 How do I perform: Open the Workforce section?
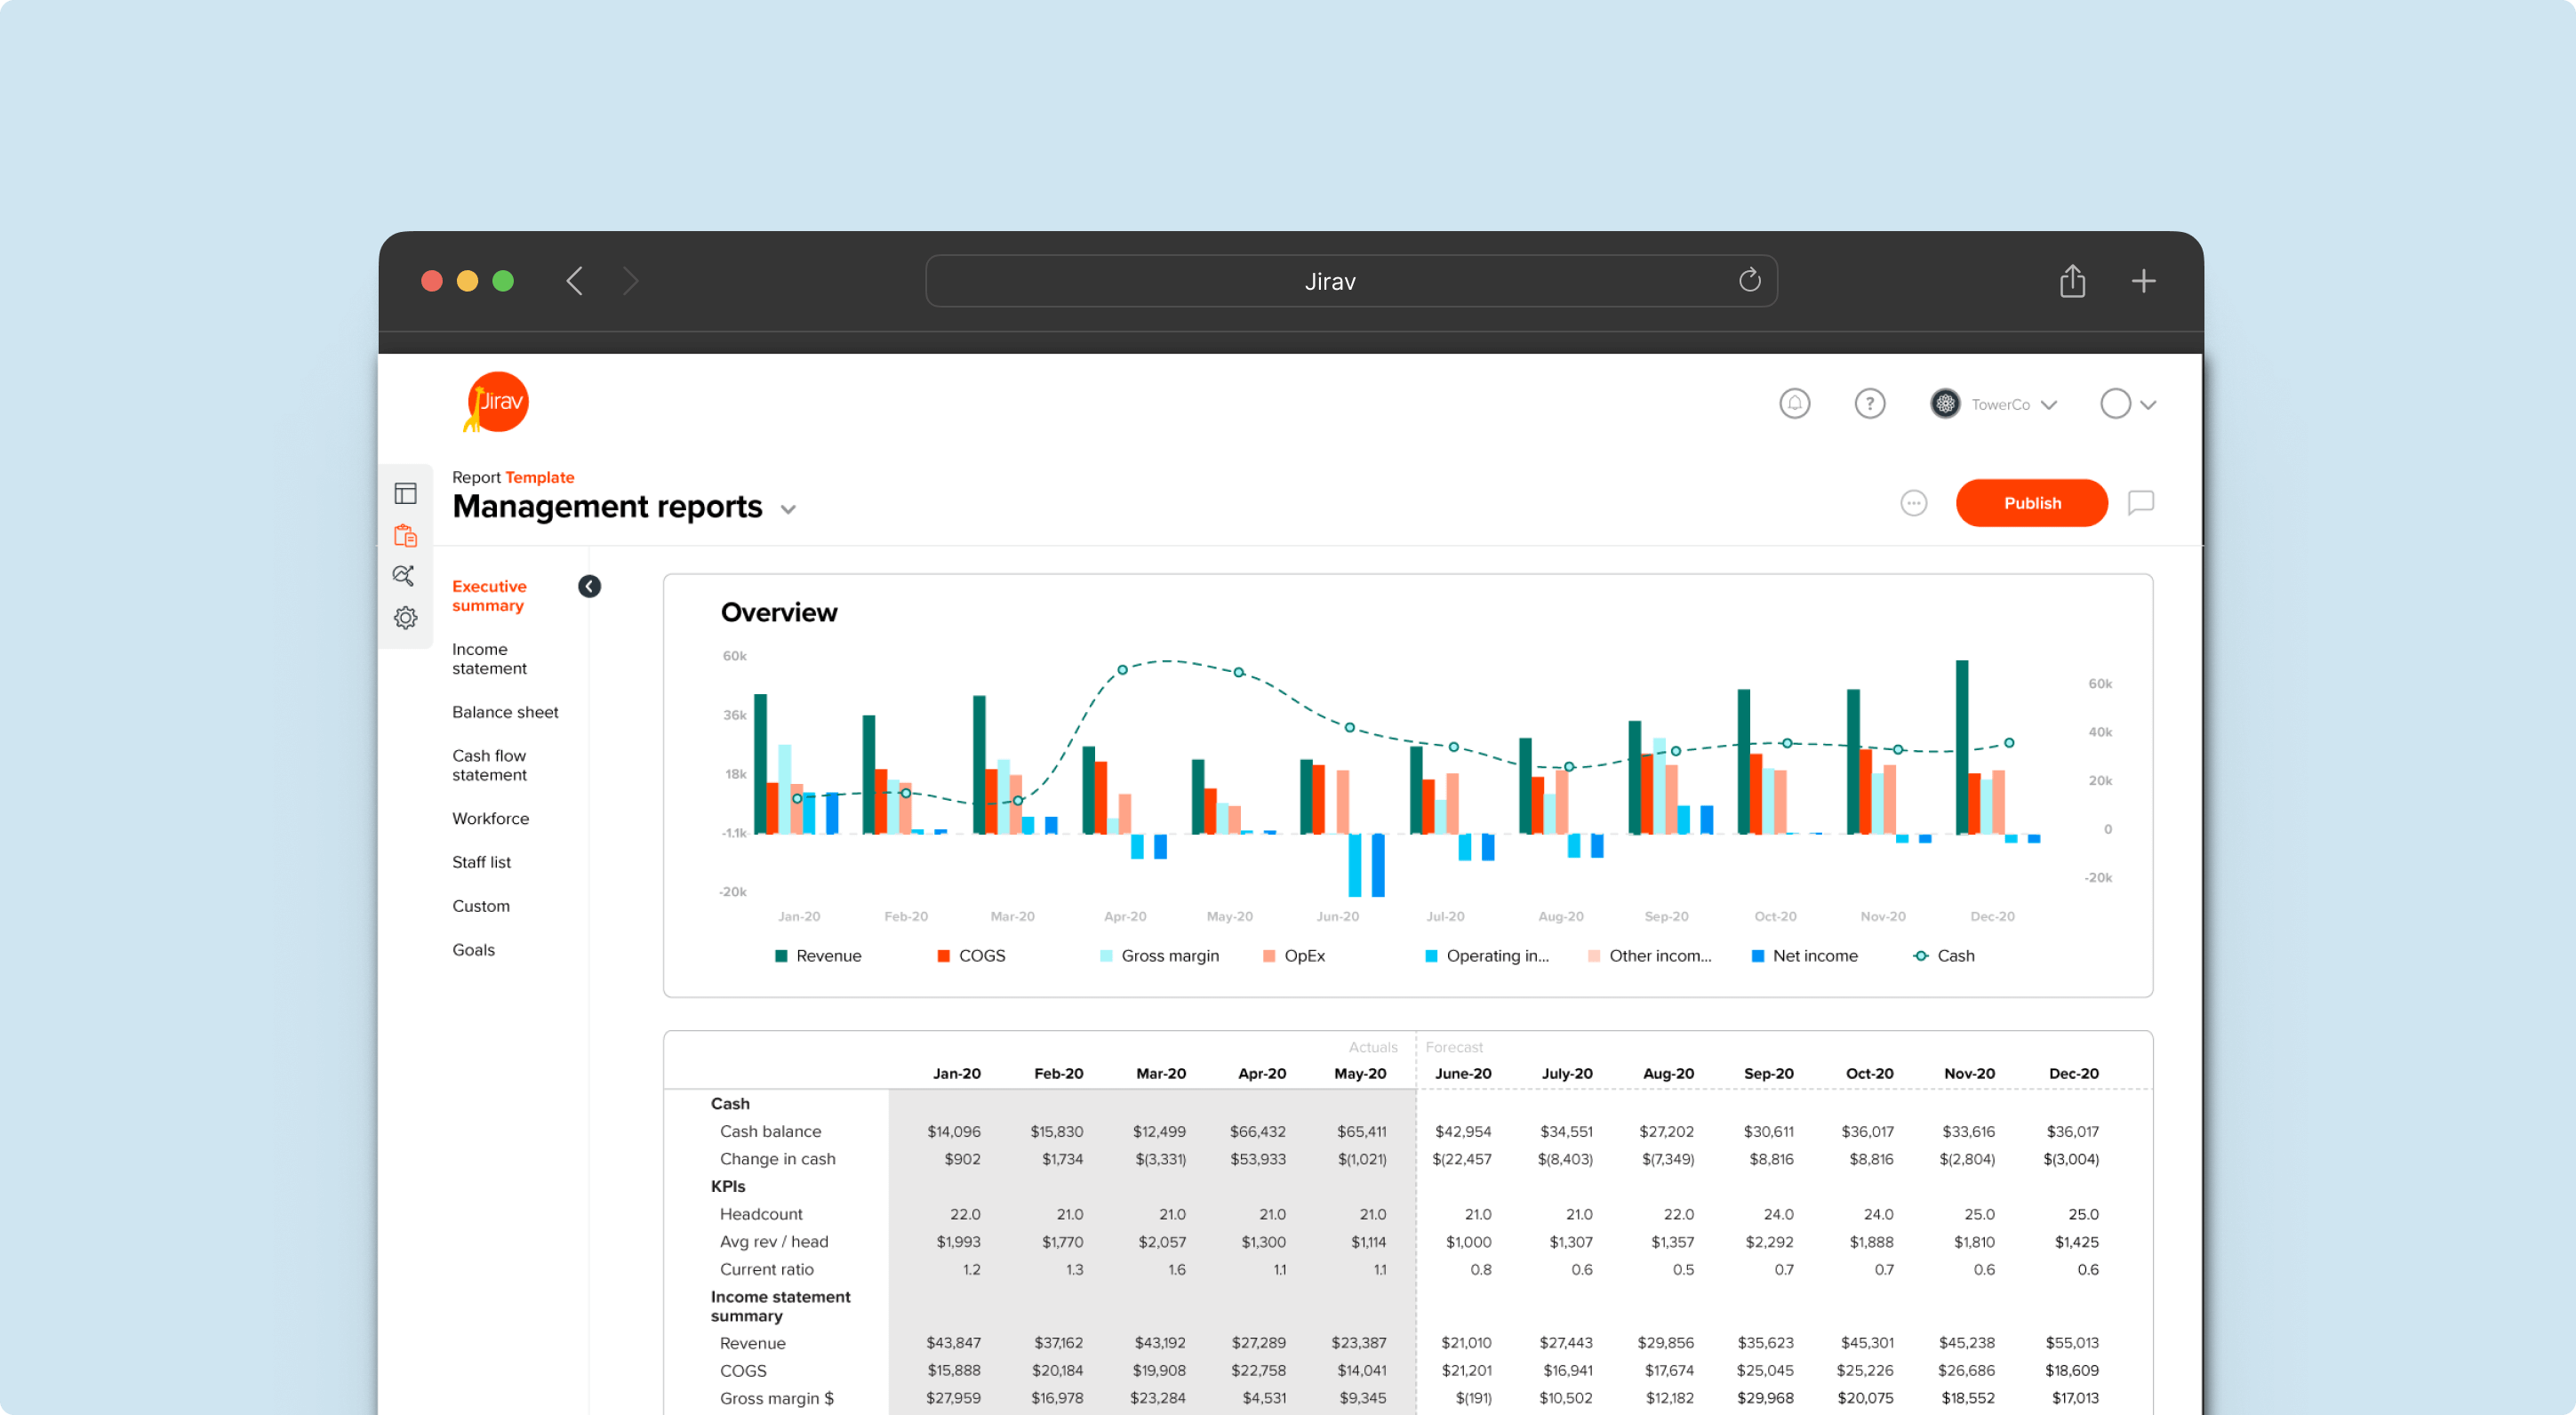[490, 818]
